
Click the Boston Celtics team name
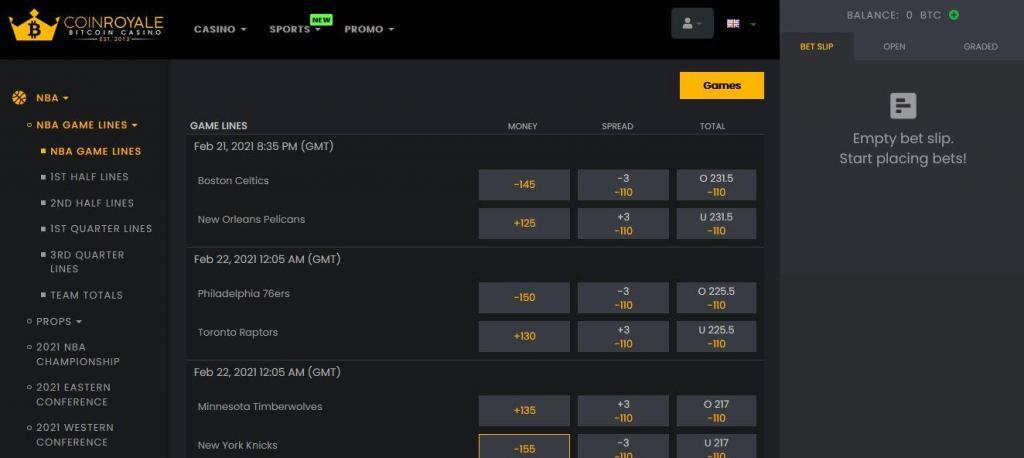click(233, 181)
